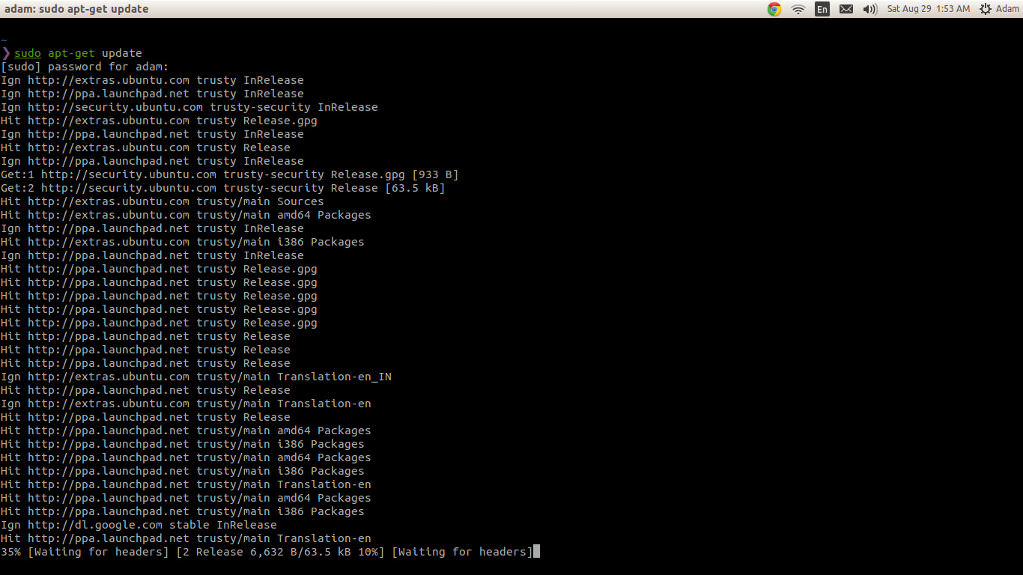Click the terminal prompt arrow symbol

tap(5, 53)
